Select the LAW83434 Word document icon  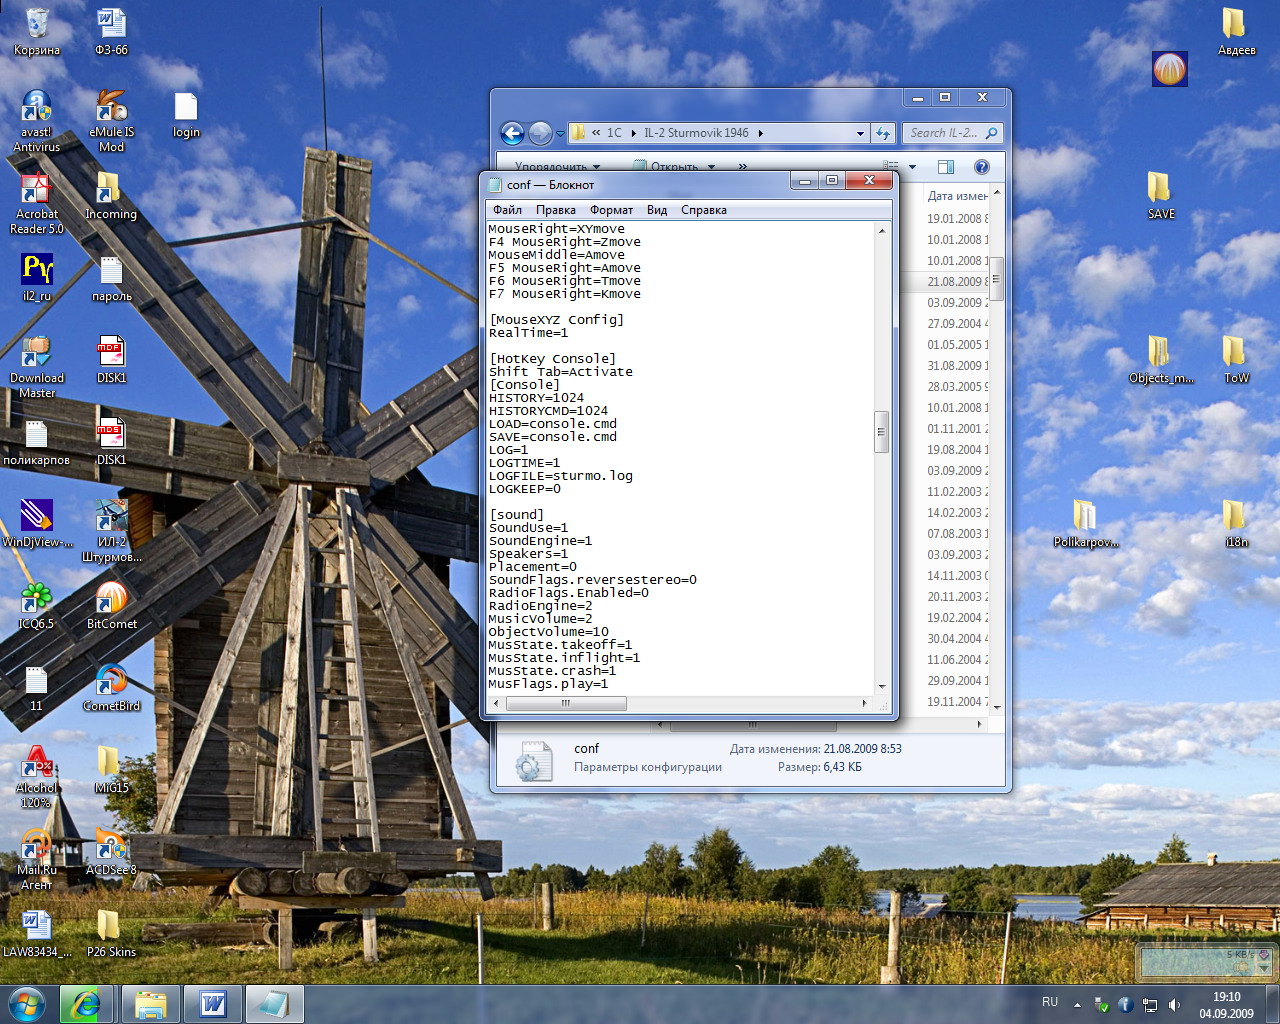tap(37, 934)
